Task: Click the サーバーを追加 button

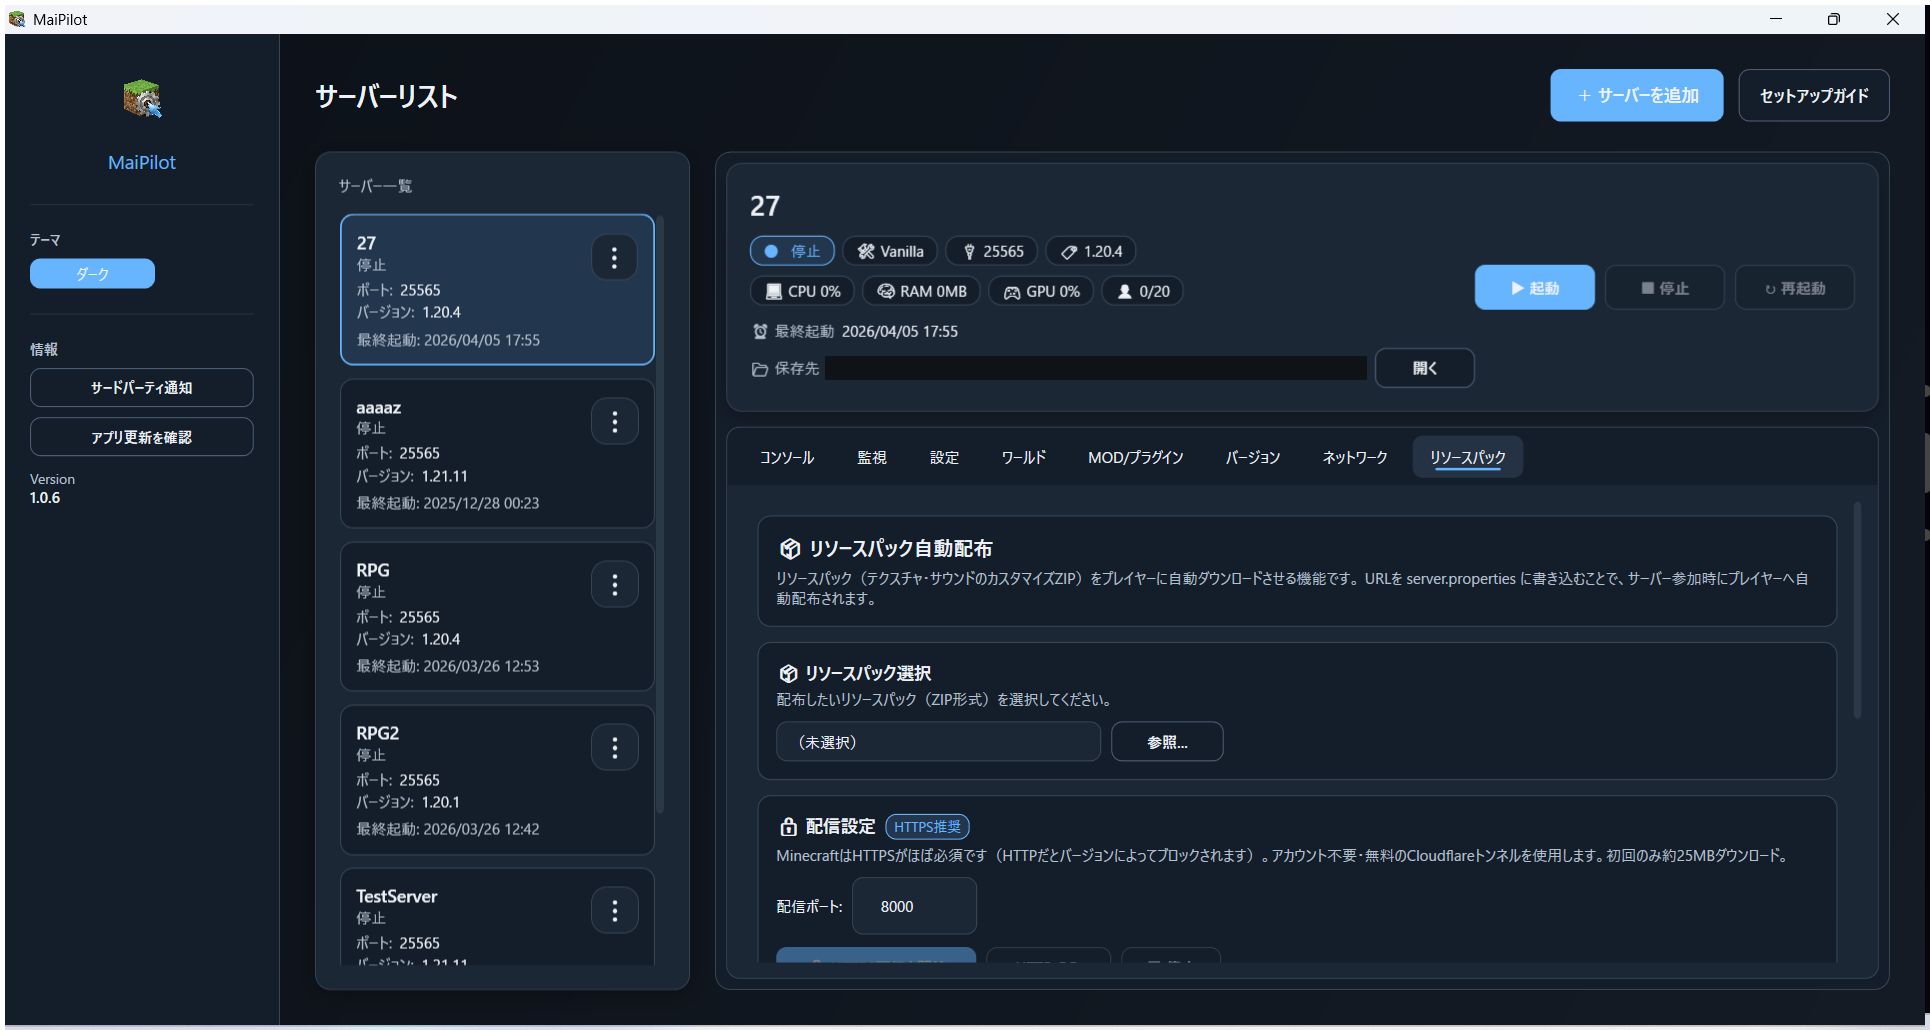Action: pos(1636,95)
